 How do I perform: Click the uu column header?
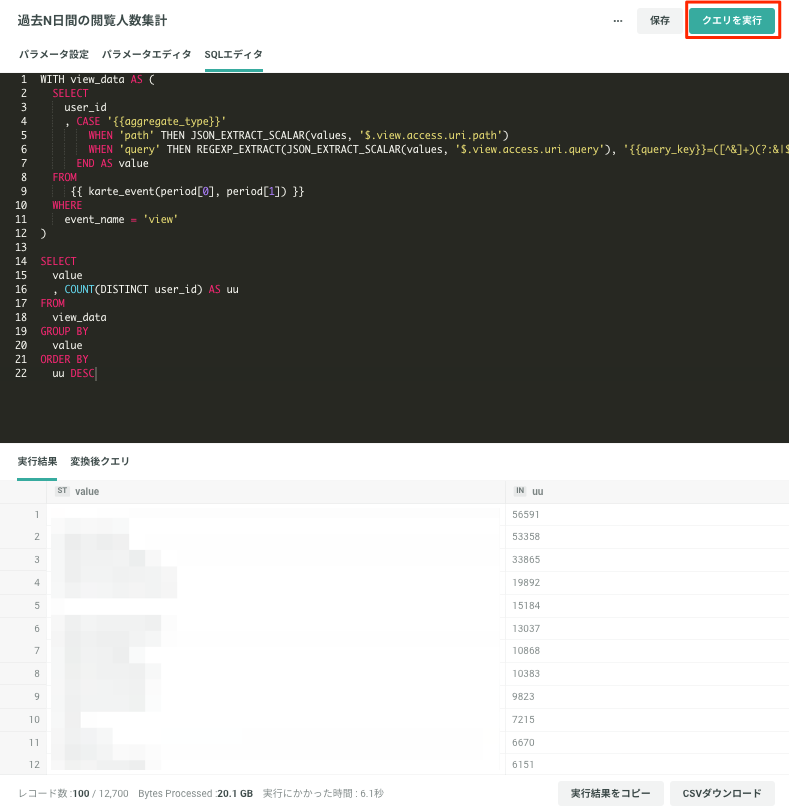(647, 492)
